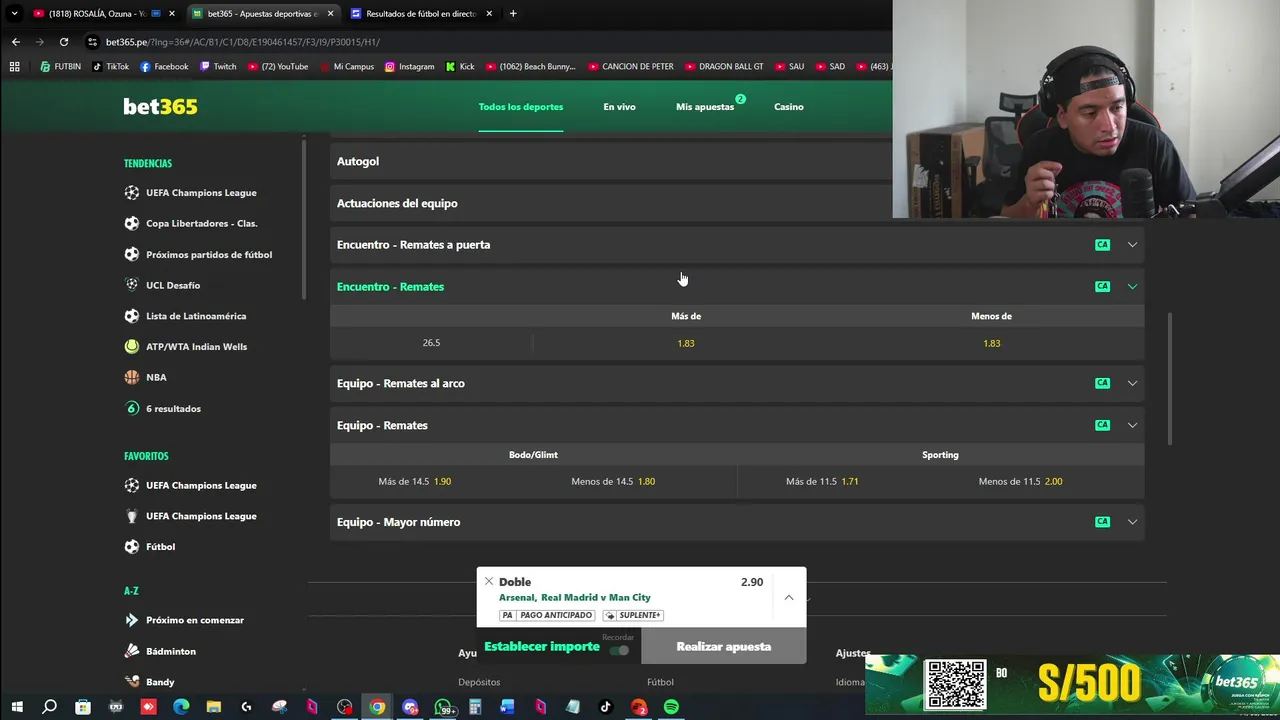Image resolution: width=1280 pixels, height=720 pixels.
Task: Close the bet365 browser tab
Action: 330,14
